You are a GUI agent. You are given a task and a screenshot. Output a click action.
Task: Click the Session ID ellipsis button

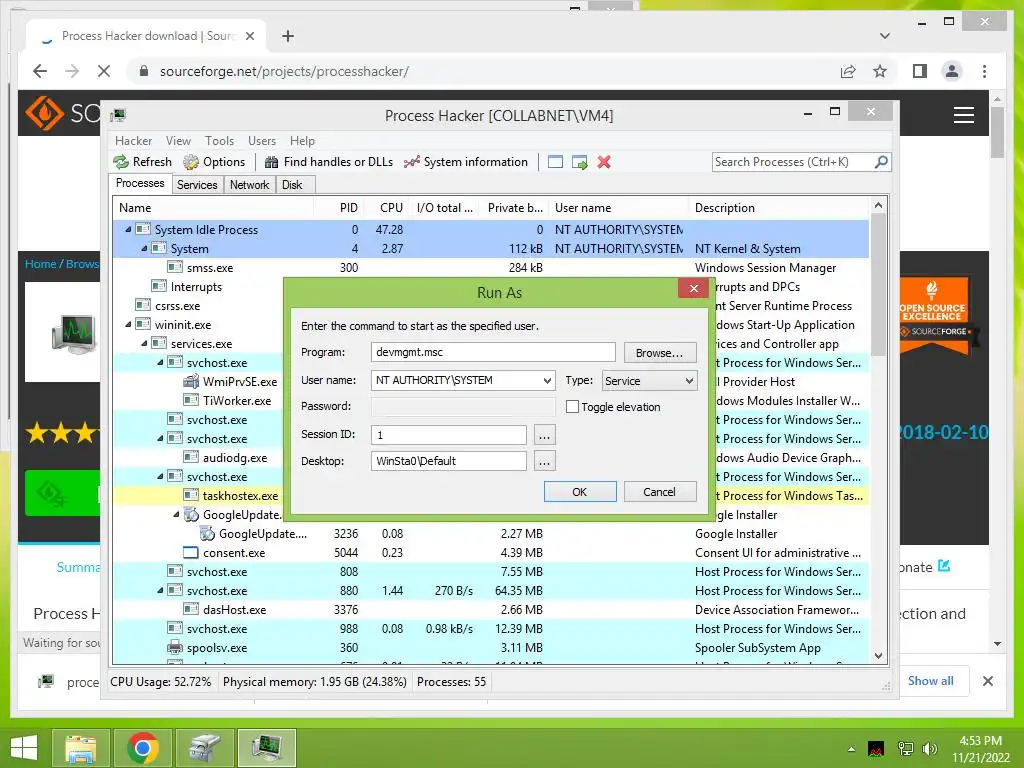(x=545, y=435)
